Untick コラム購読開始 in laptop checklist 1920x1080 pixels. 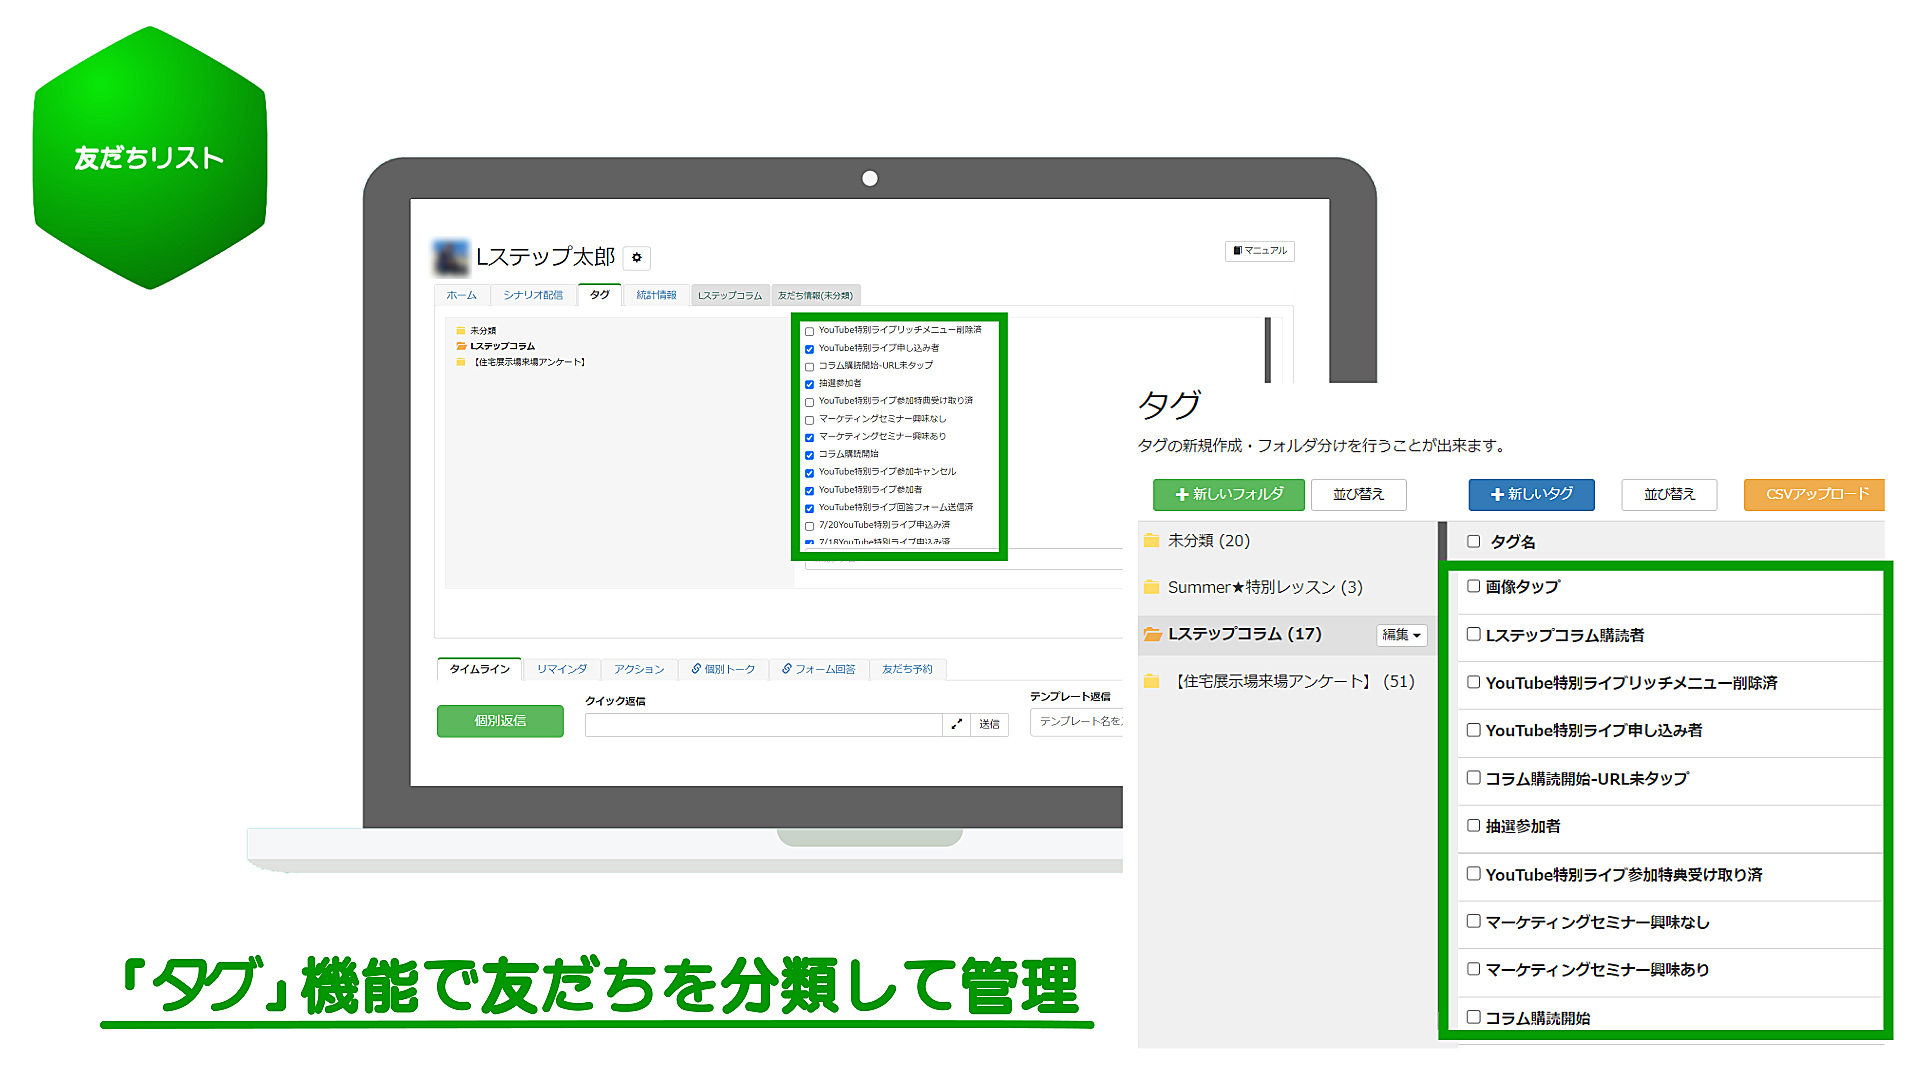(x=809, y=455)
